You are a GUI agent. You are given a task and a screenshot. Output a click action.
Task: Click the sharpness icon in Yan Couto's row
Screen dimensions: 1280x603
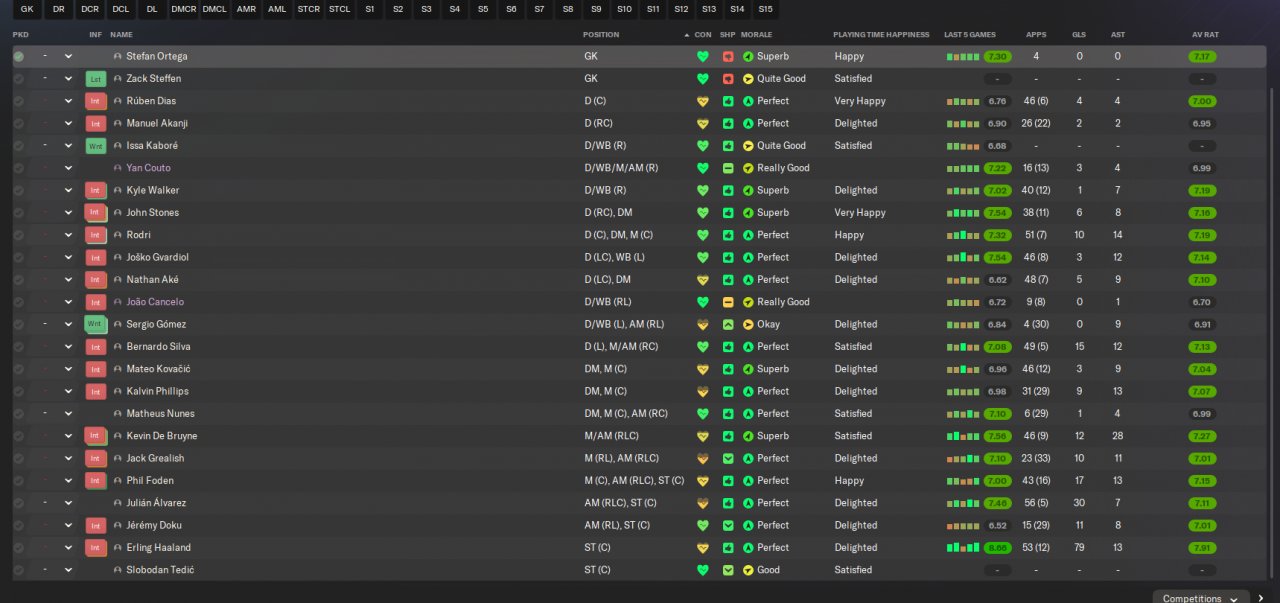728,168
